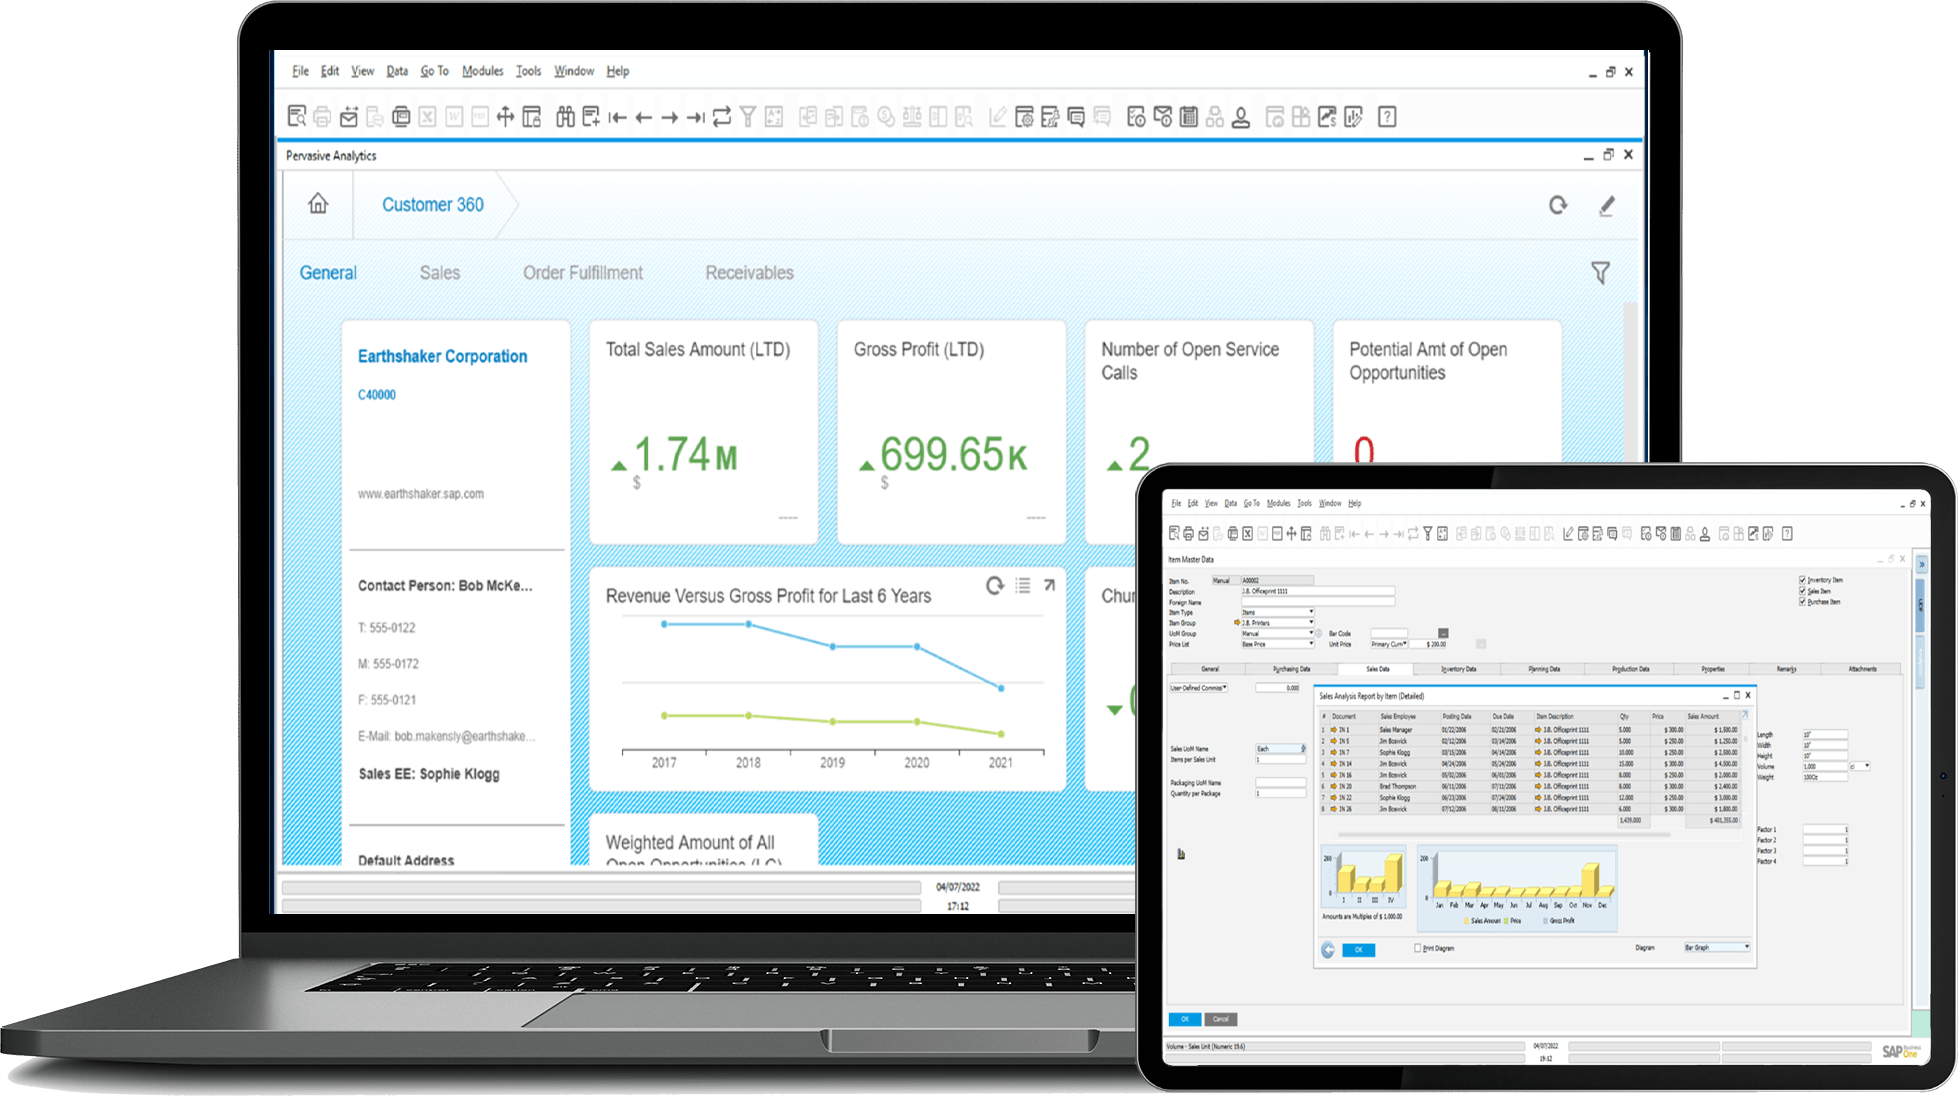This screenshot has height=1096, width=1958.
Task: Open the funnel filter on dashboard tabs
Action: click(1600, 272)
